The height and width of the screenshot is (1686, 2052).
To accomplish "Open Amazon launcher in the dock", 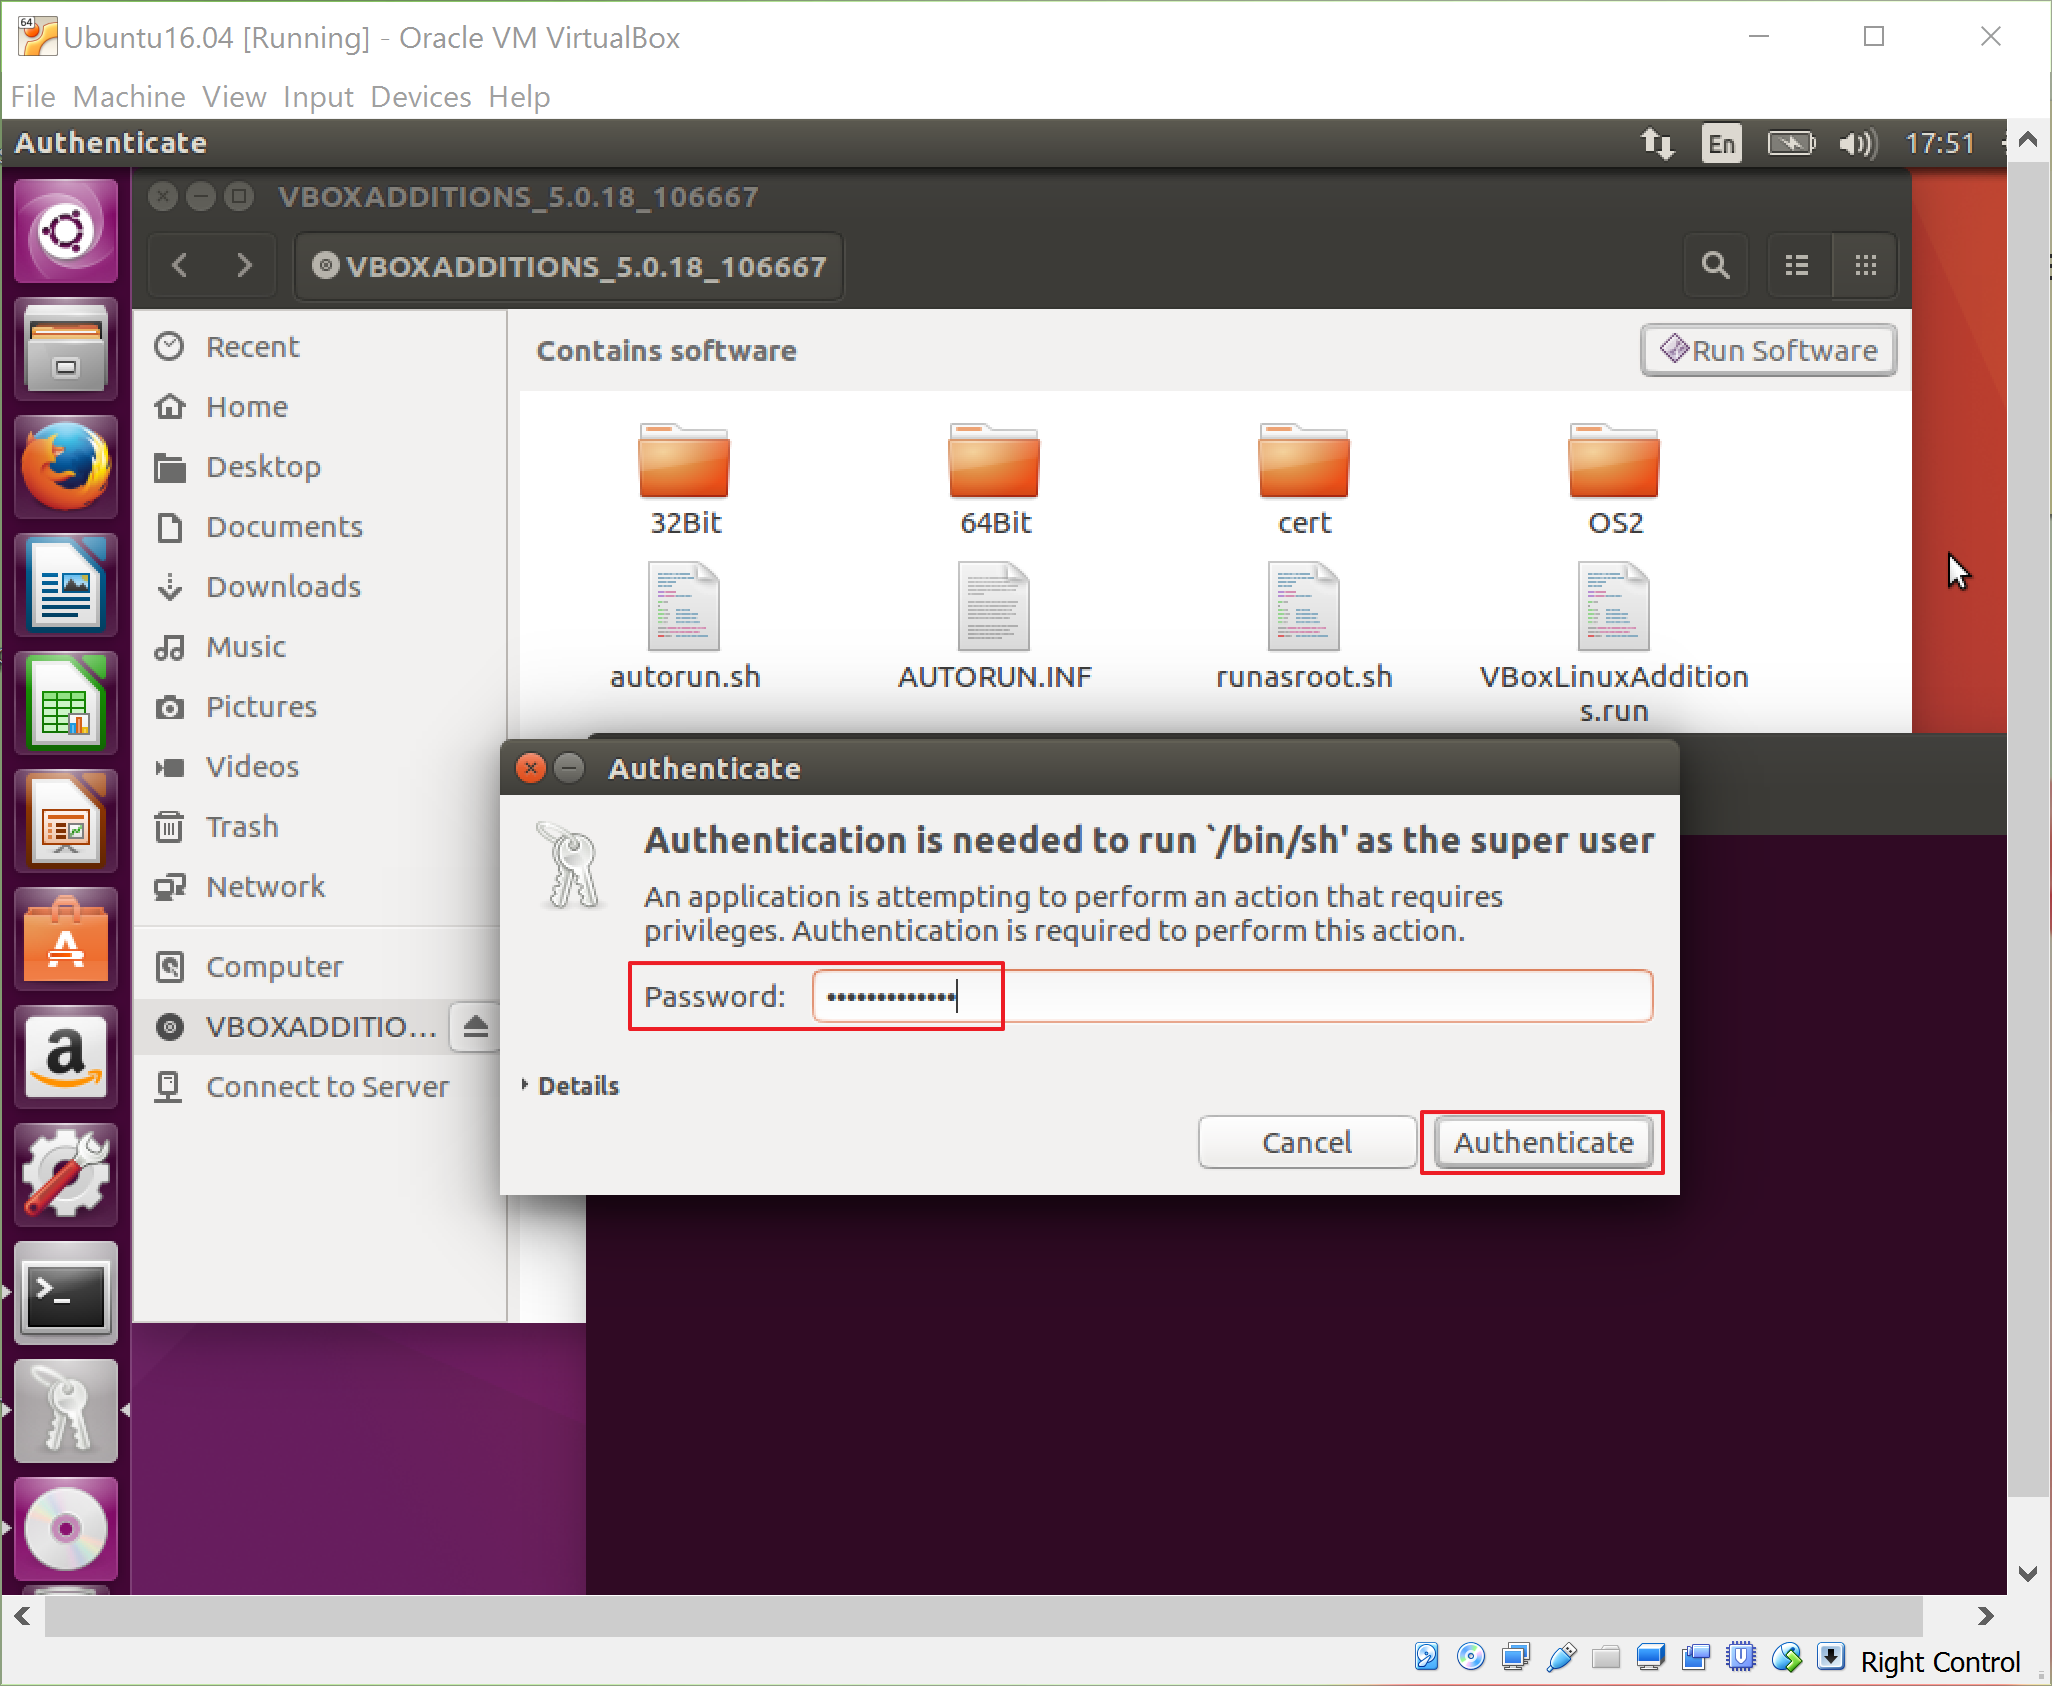I will click(x=66, y=1057).
